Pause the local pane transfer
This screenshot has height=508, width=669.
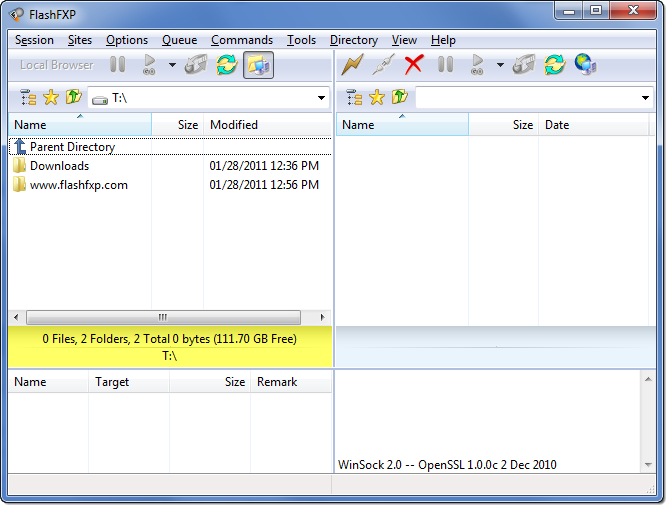[x=117, y=65]
